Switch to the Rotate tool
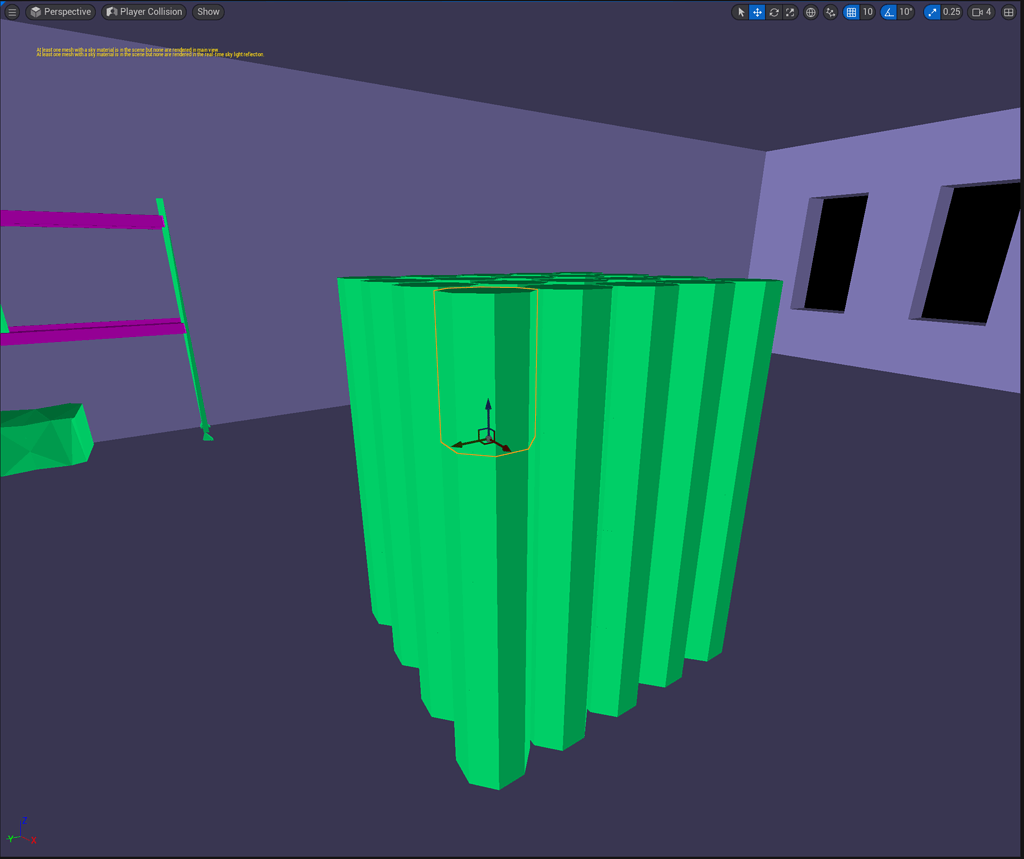This screenshot has width=1024, height=859. pos(774,12)
